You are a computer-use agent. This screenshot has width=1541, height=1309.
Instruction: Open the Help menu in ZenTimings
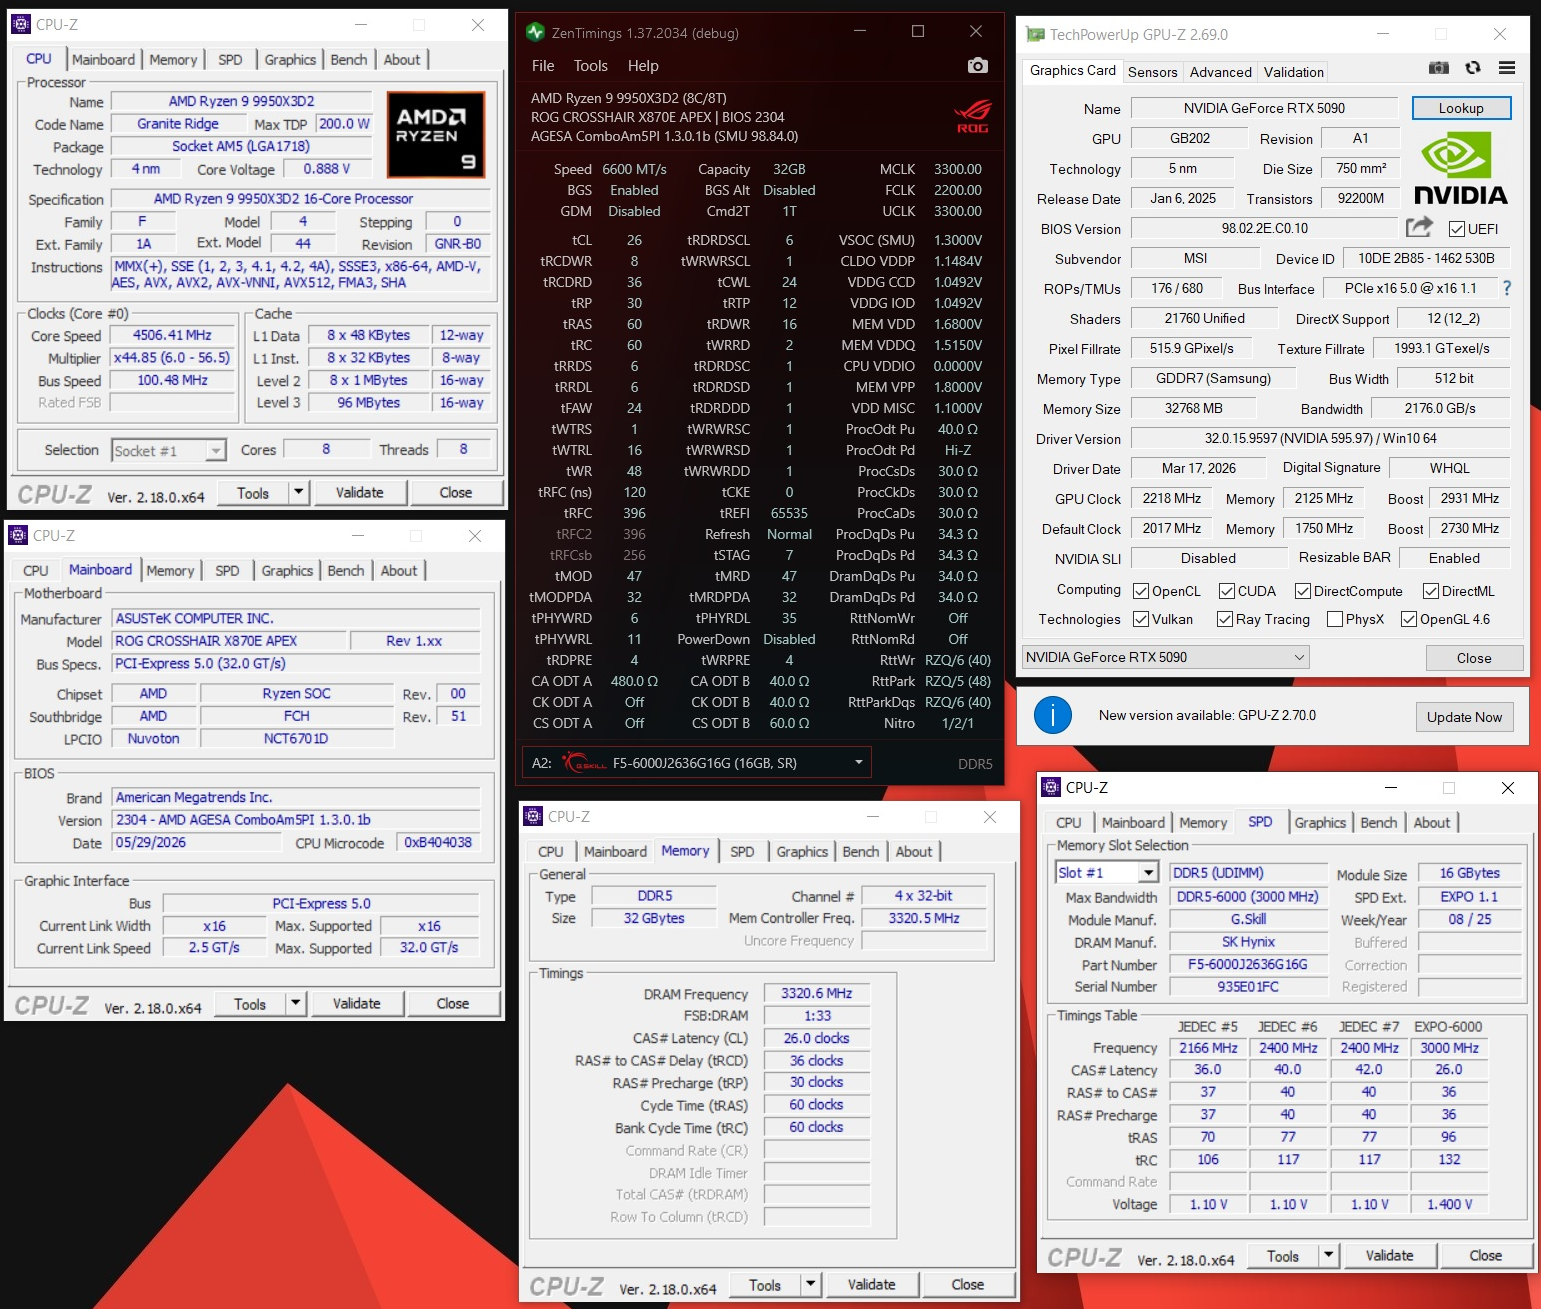coord(643,66)
